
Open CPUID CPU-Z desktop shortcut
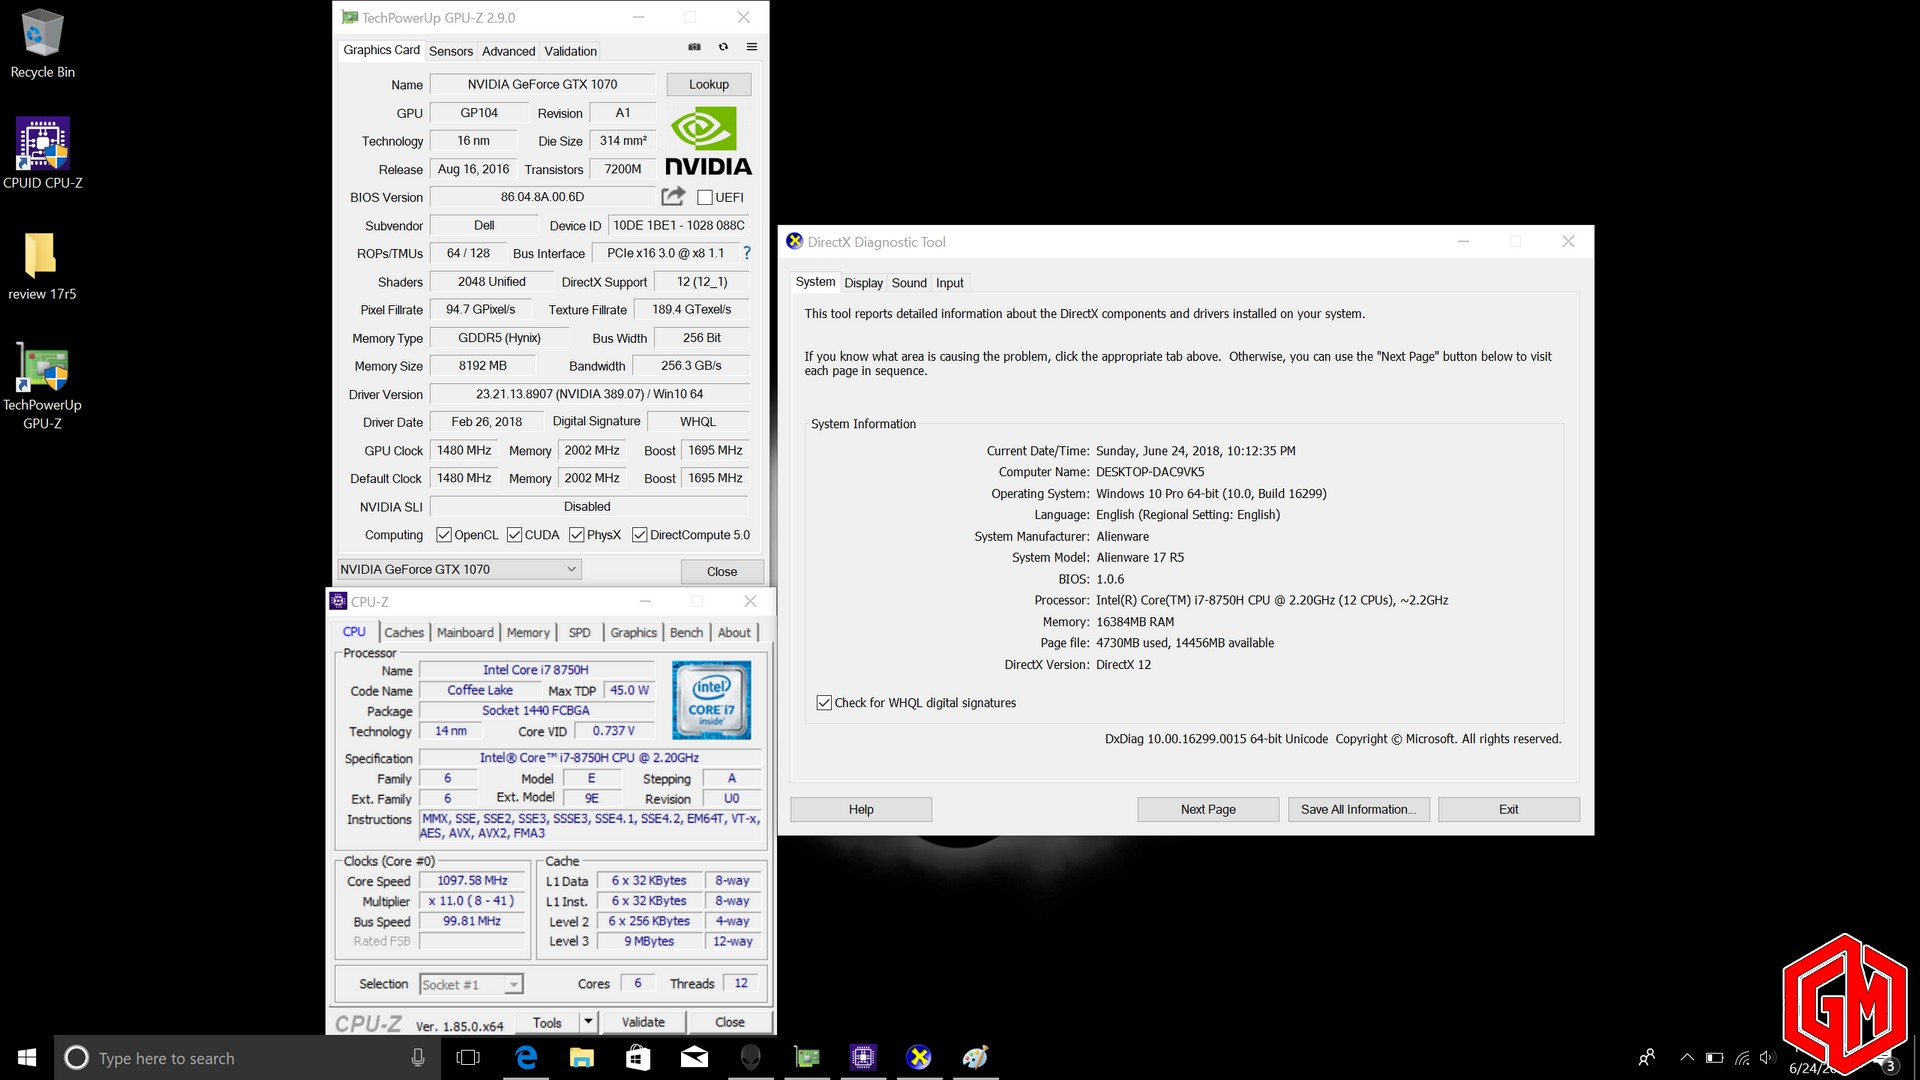click(x=42, y=154)
